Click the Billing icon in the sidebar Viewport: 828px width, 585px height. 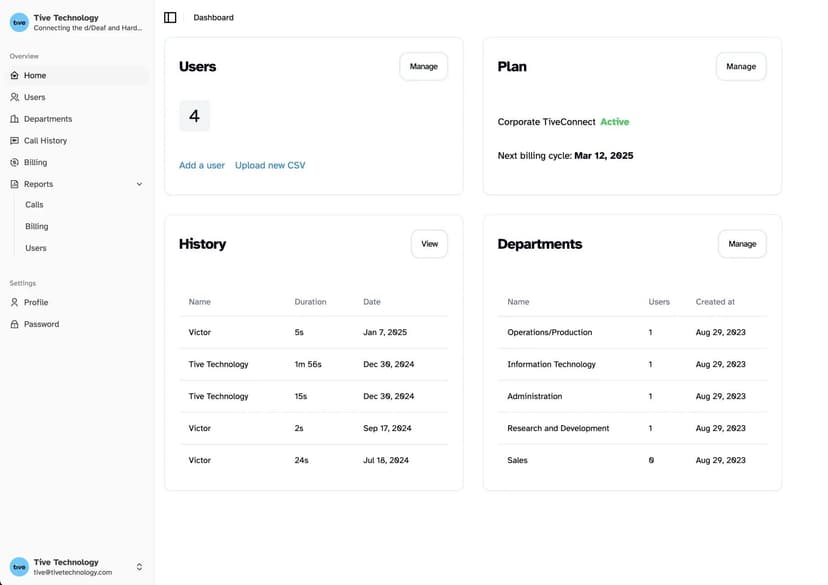coord(14,162)
